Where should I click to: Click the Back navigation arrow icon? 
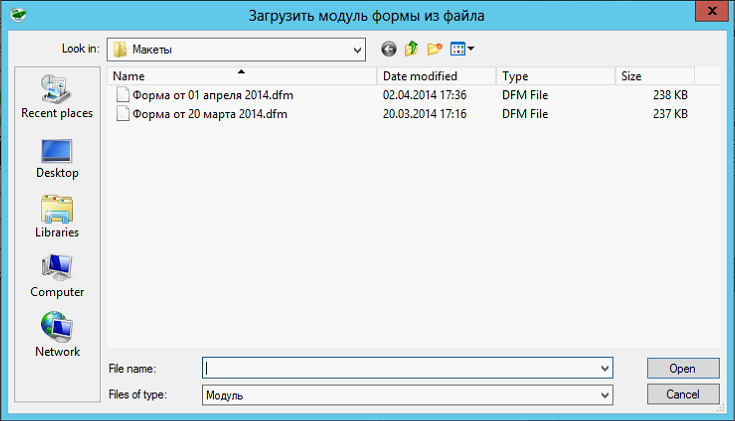click(x=388, y=48)
